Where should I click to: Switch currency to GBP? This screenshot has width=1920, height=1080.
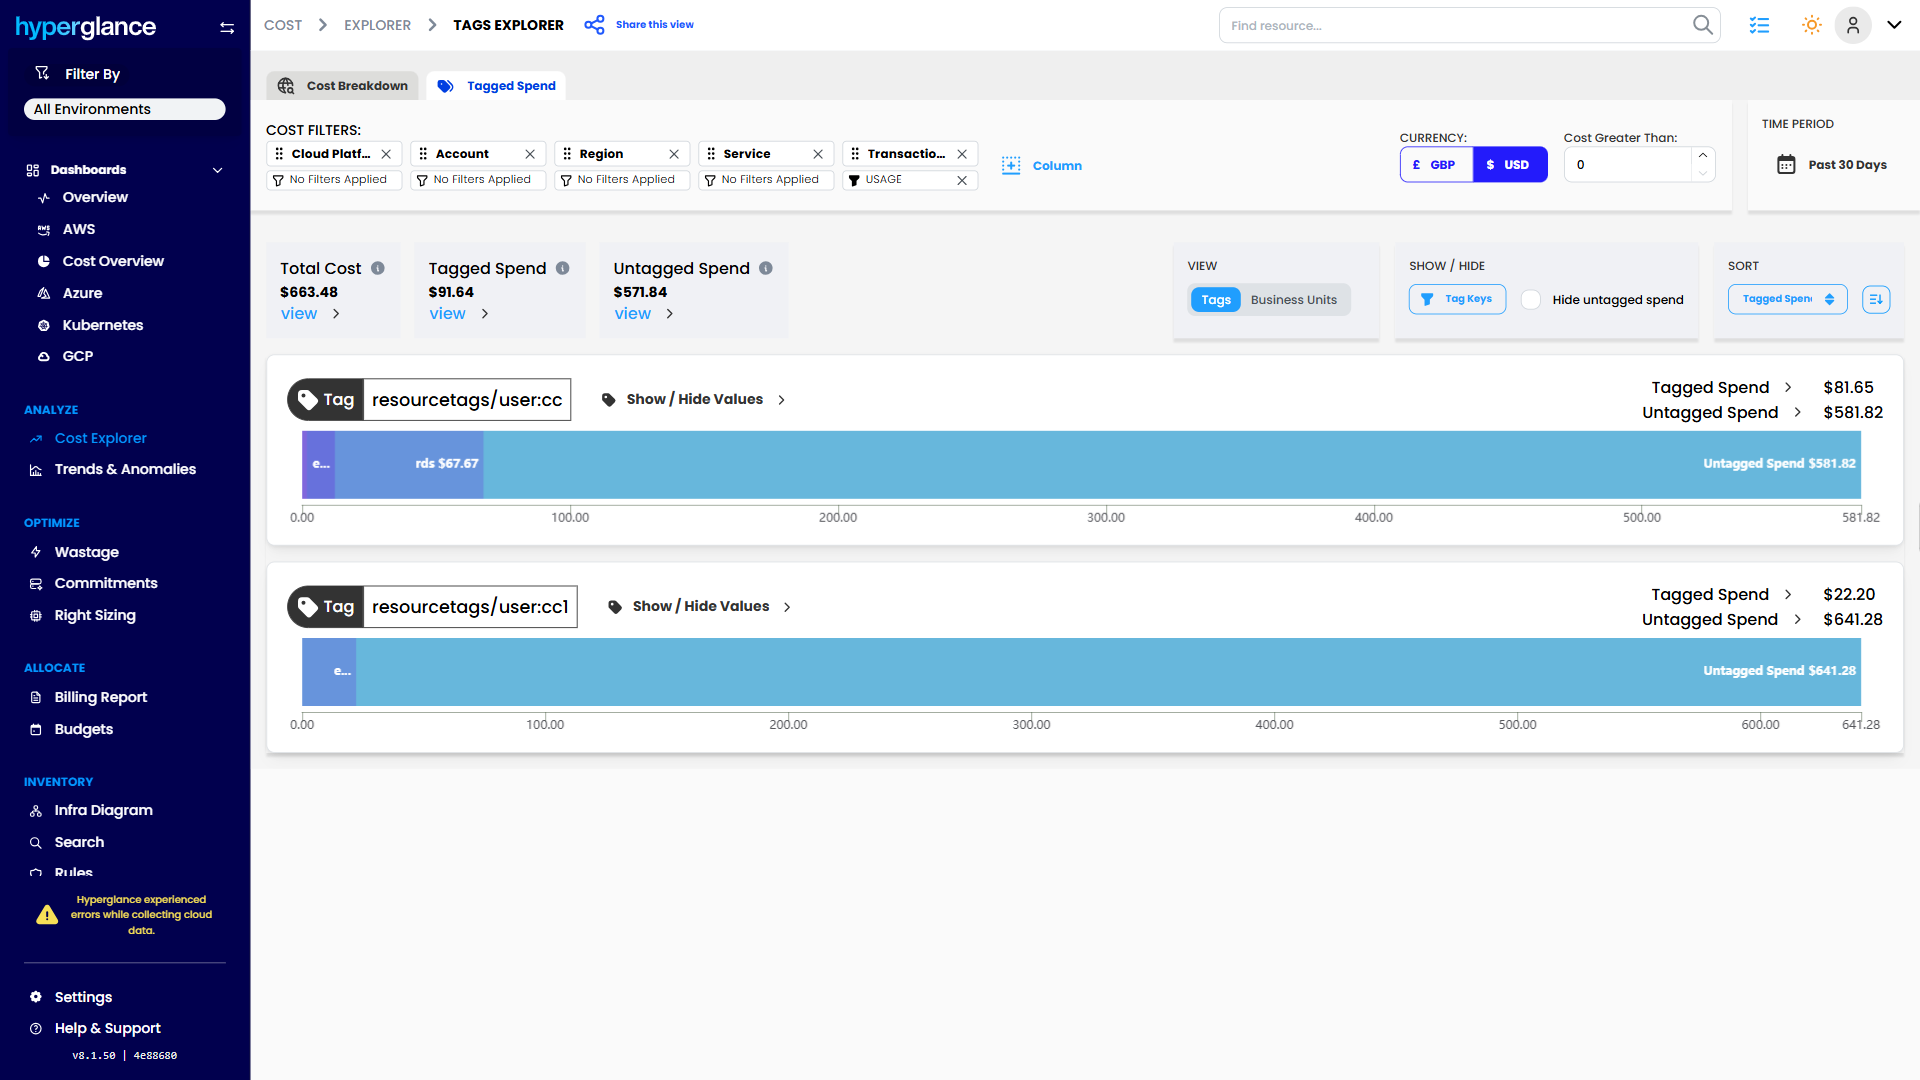coord(1436,165)
